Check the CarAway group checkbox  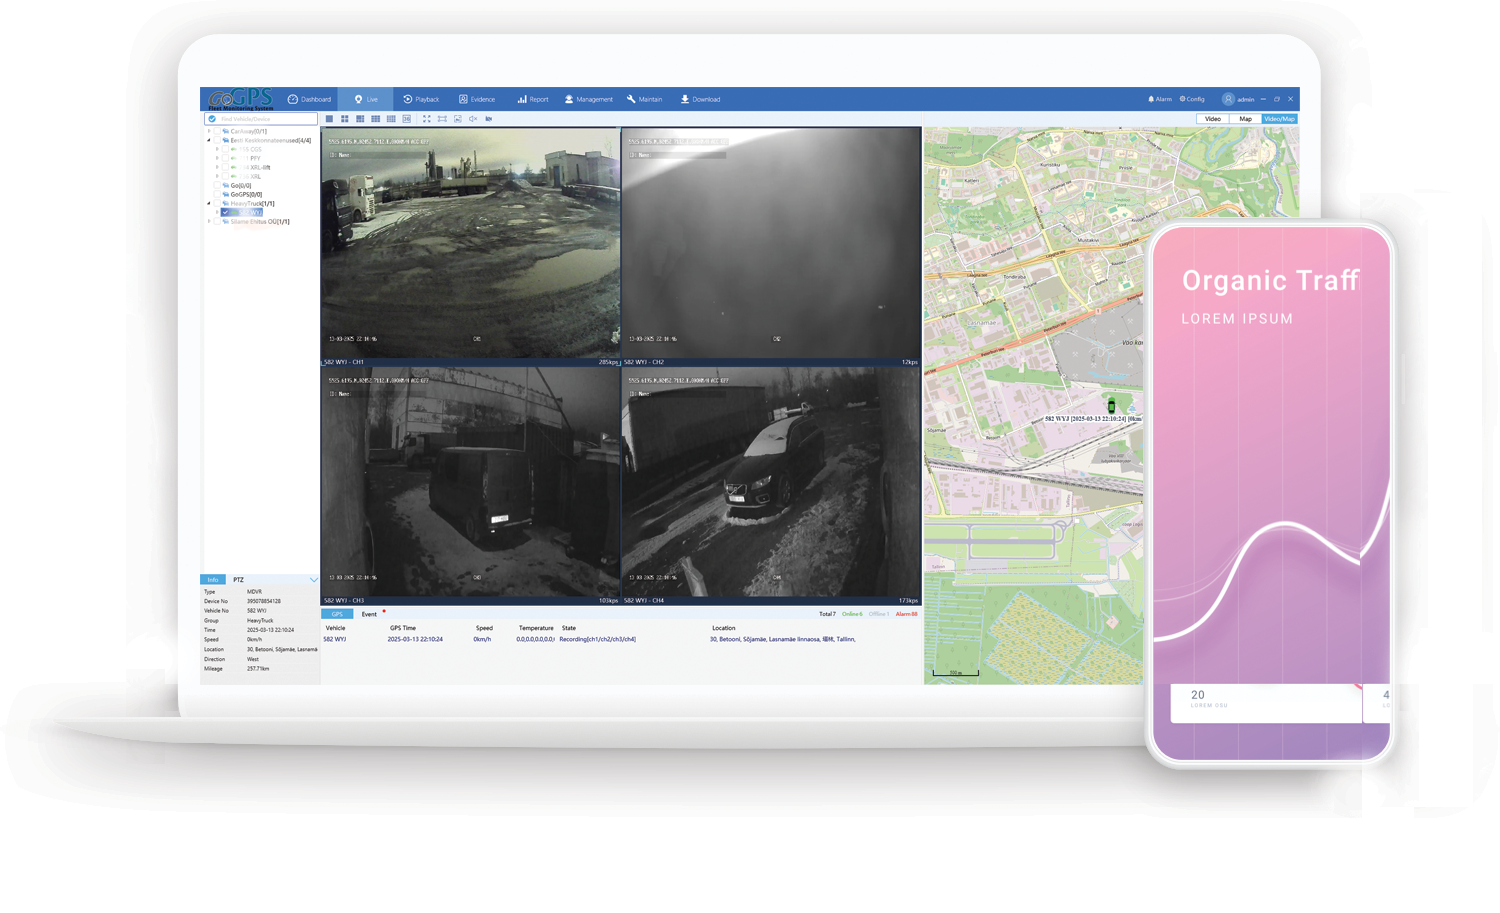pyautogui.click(x=217, y=131)
